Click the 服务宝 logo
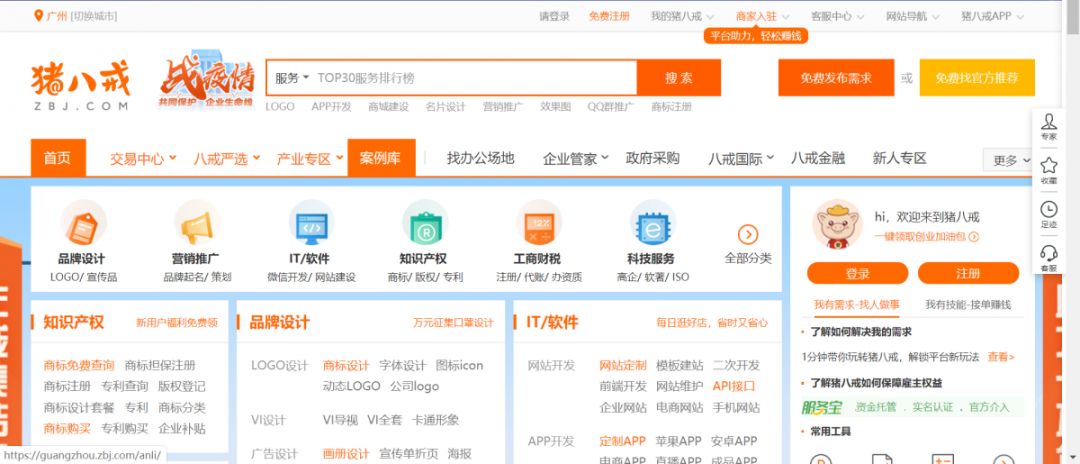1080x464 pixels. pos(822,408)
